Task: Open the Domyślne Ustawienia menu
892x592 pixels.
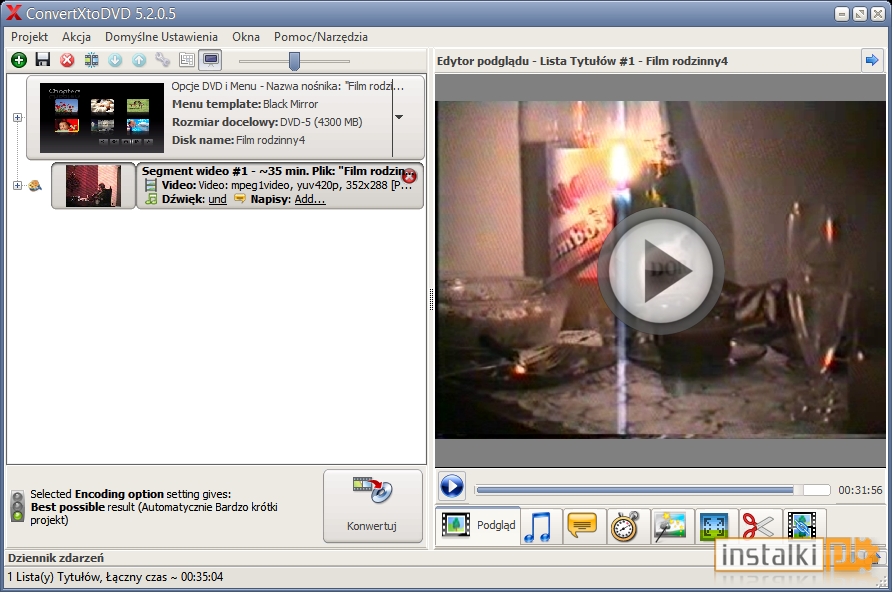Action: coord(161,37)
